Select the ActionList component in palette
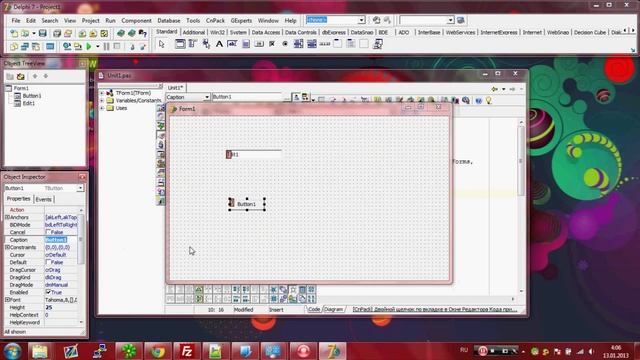640x360 pixels. [x=378, y=44]
